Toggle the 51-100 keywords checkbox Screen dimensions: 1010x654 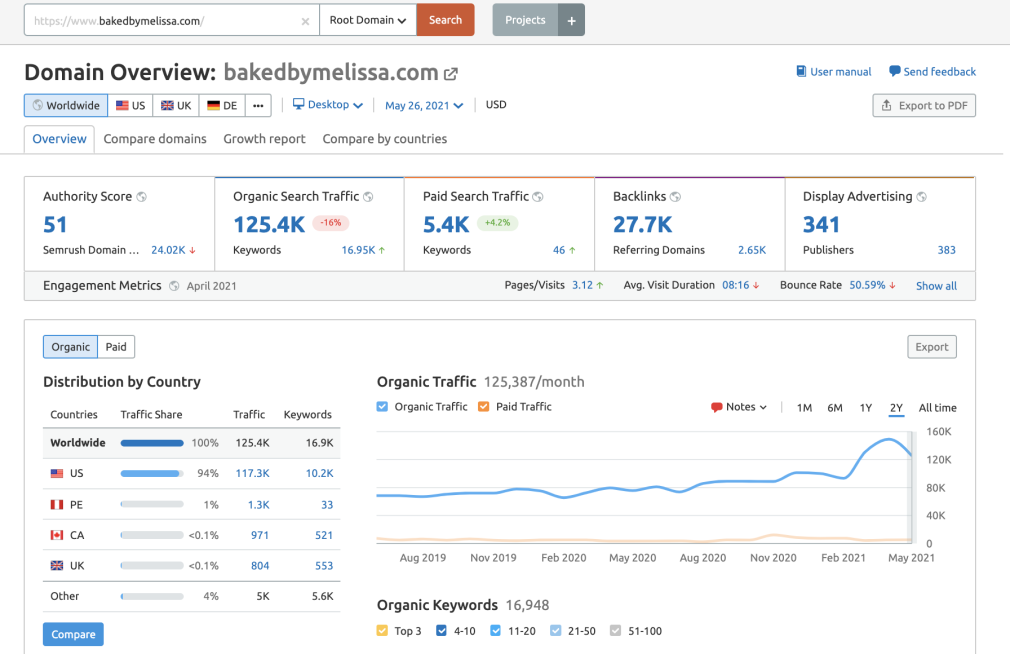click(x=615, y=631)
